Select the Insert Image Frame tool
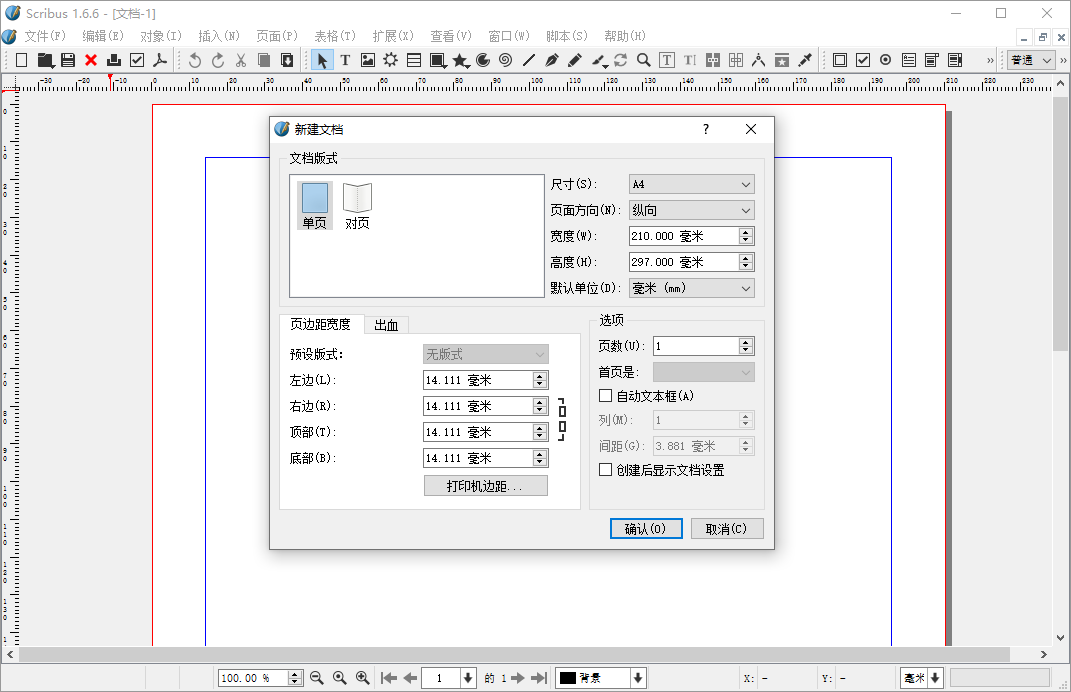The image size is (1071, 692). [367, 60]
